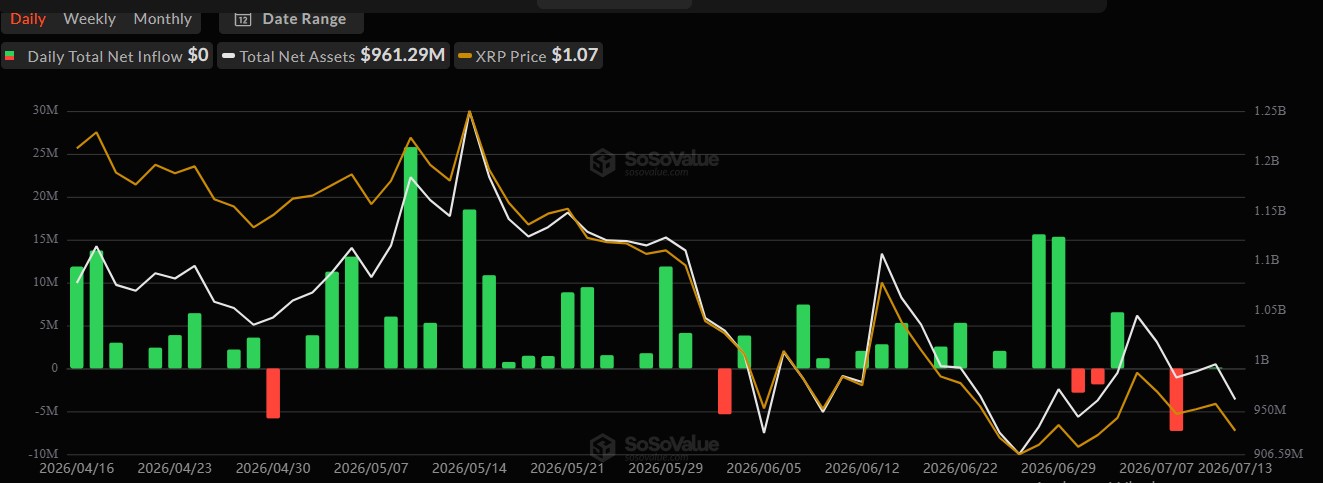Click the 2026/04/16 date label
Image resolution: width=1323 pixels, height=483 pixels.
click(77, 467)
